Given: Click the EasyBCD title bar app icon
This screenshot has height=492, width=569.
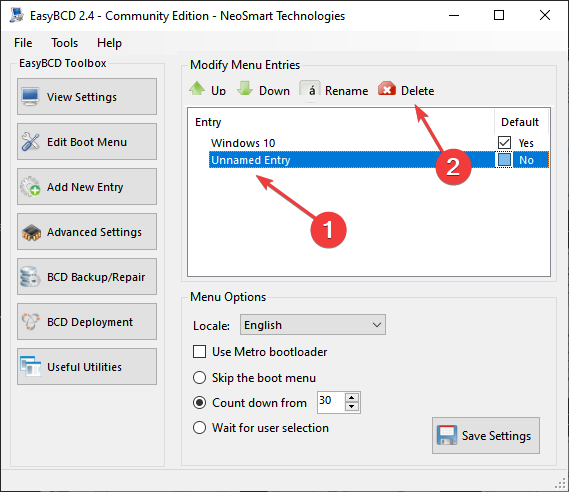Looking at the screenshot, I should (x=17, y=15).
